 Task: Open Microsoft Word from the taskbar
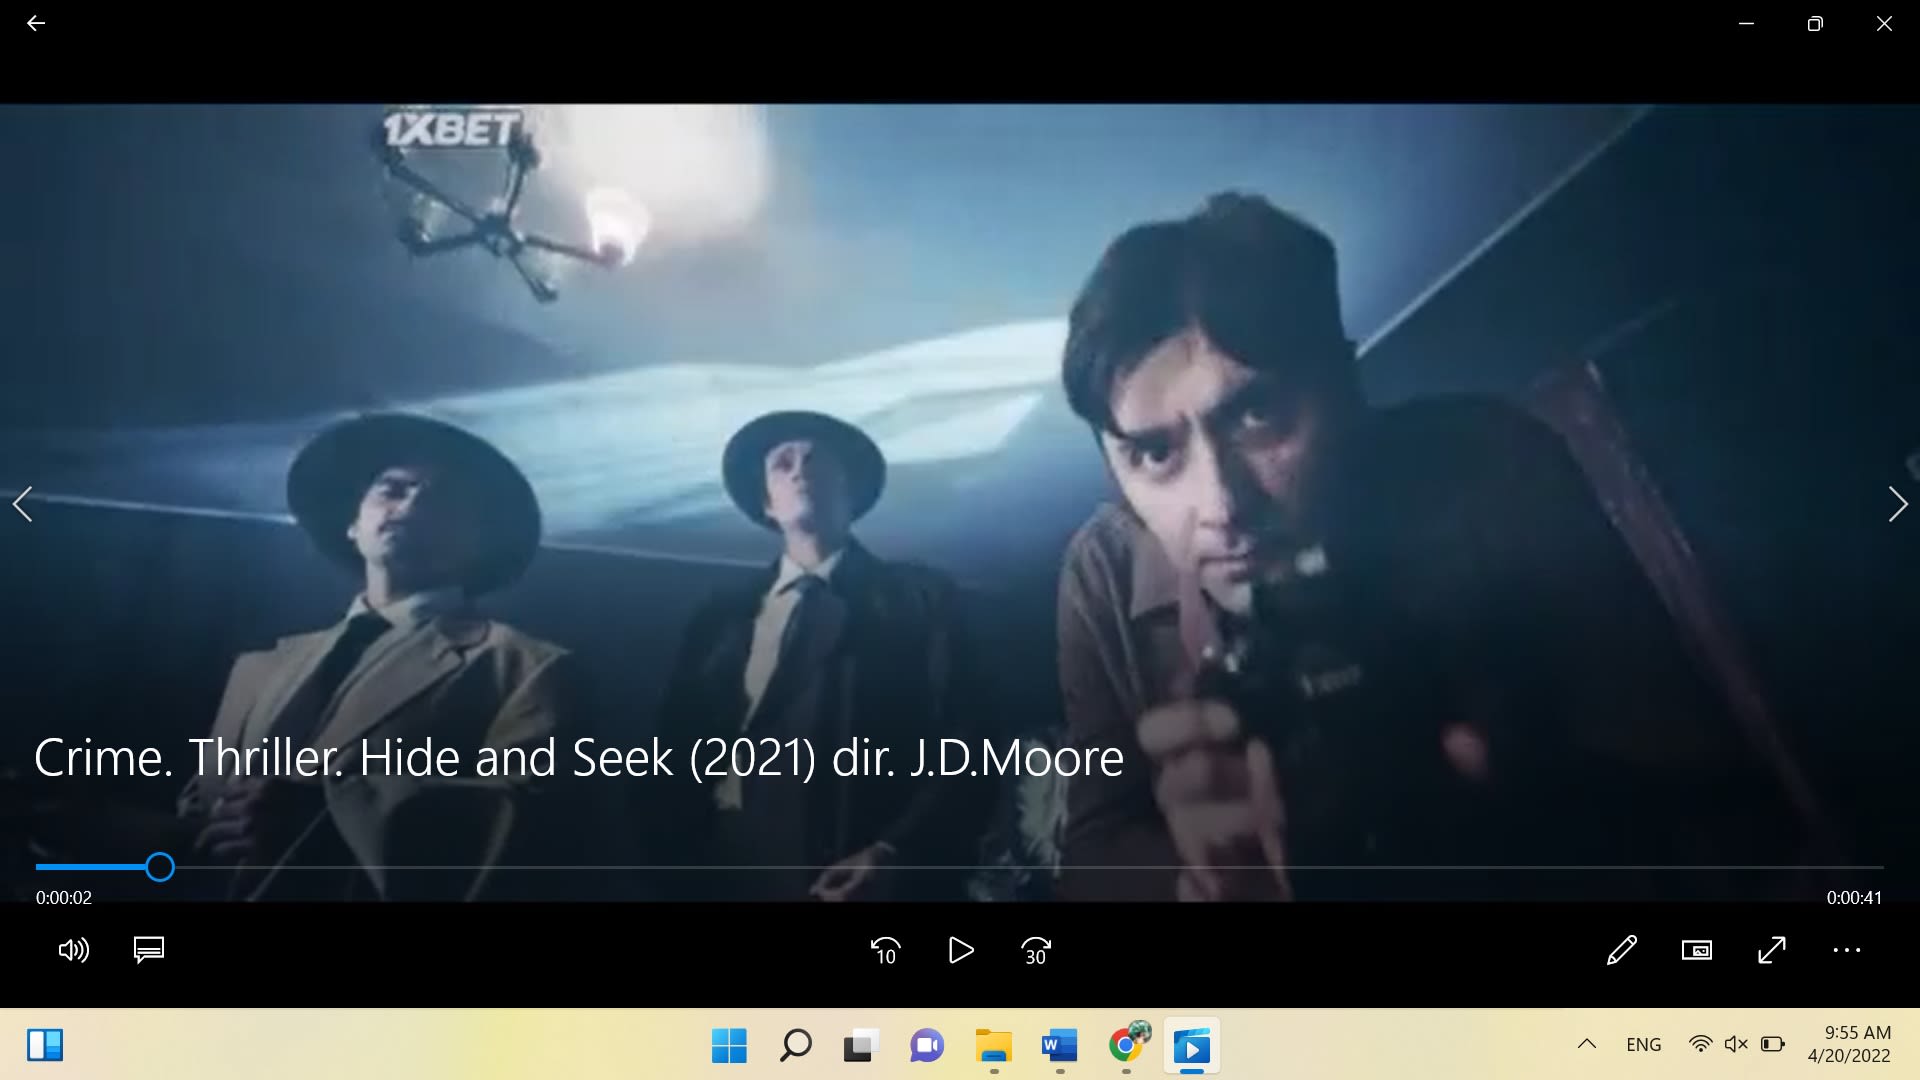1059,1046
